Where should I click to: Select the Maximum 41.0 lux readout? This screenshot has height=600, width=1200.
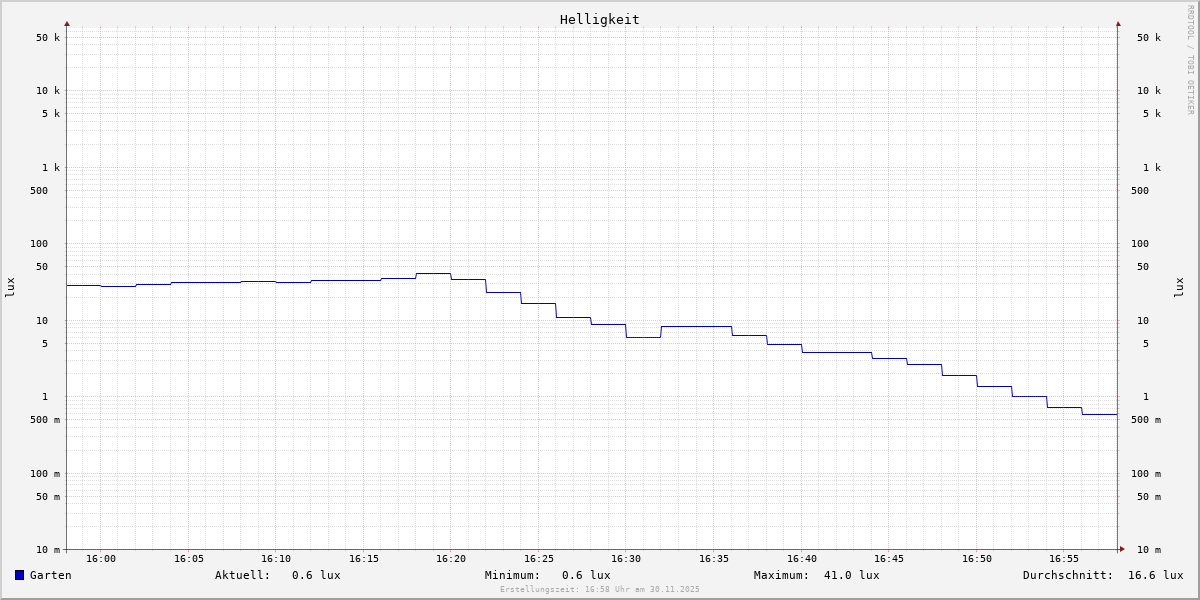(x=851, y=575)
